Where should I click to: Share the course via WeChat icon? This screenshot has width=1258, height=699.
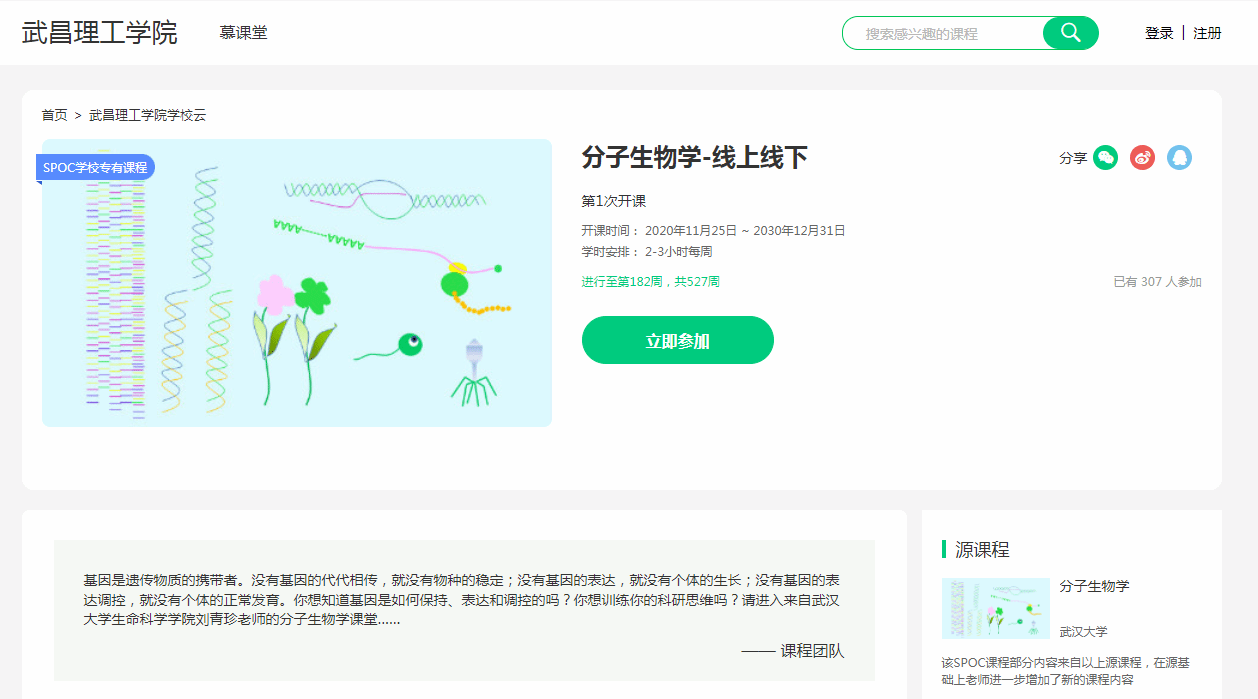point(1105,158)
